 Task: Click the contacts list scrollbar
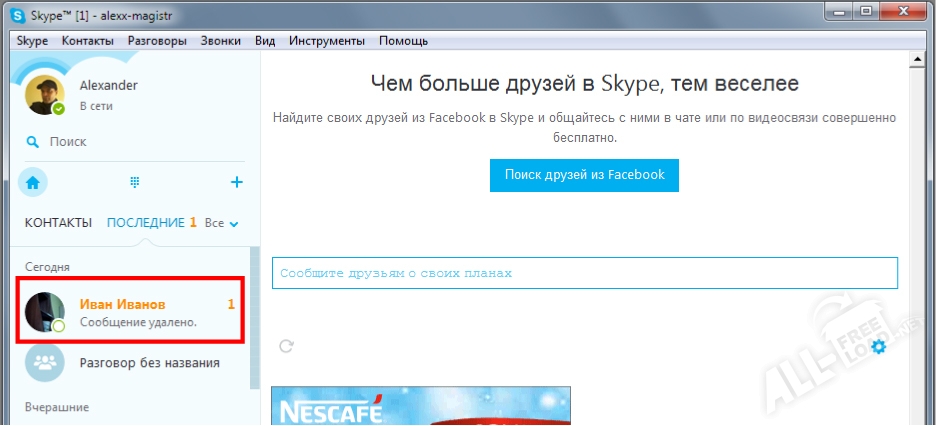pos(255,318)
